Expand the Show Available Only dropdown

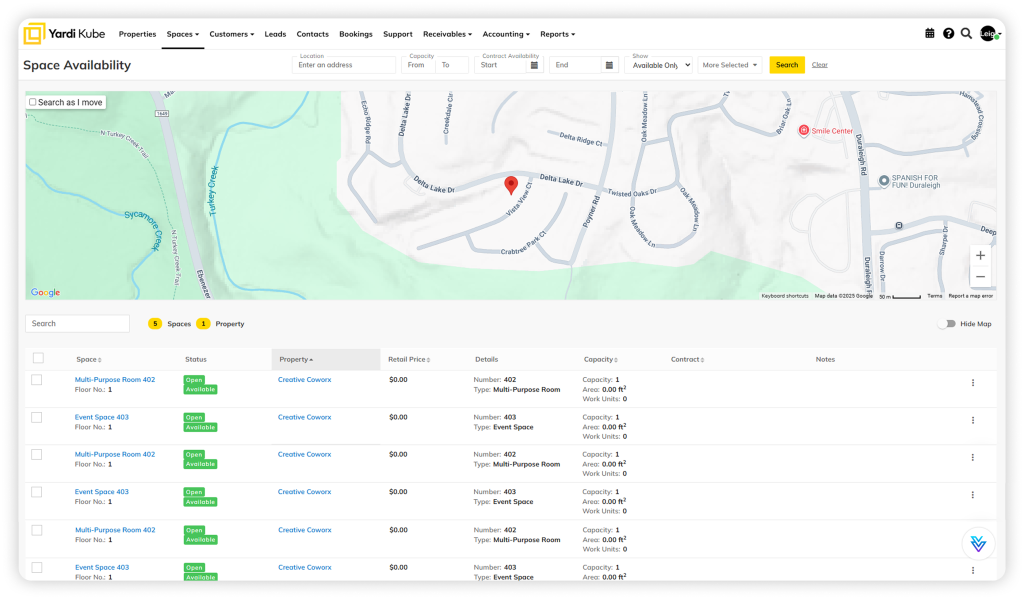coord(658,65)
